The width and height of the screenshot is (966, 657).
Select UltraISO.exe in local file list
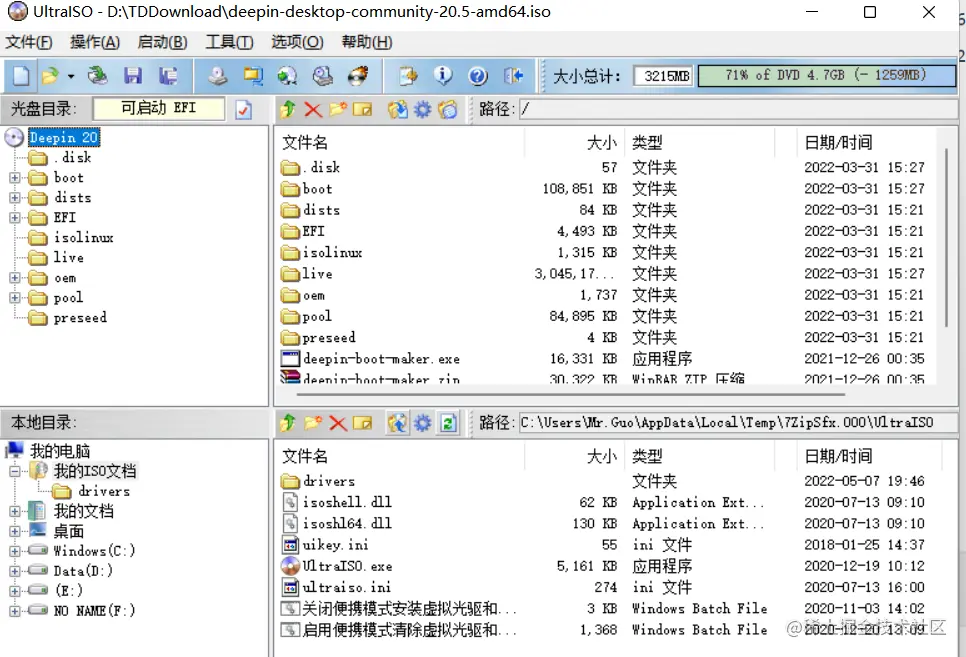click(x=347, y=566)
